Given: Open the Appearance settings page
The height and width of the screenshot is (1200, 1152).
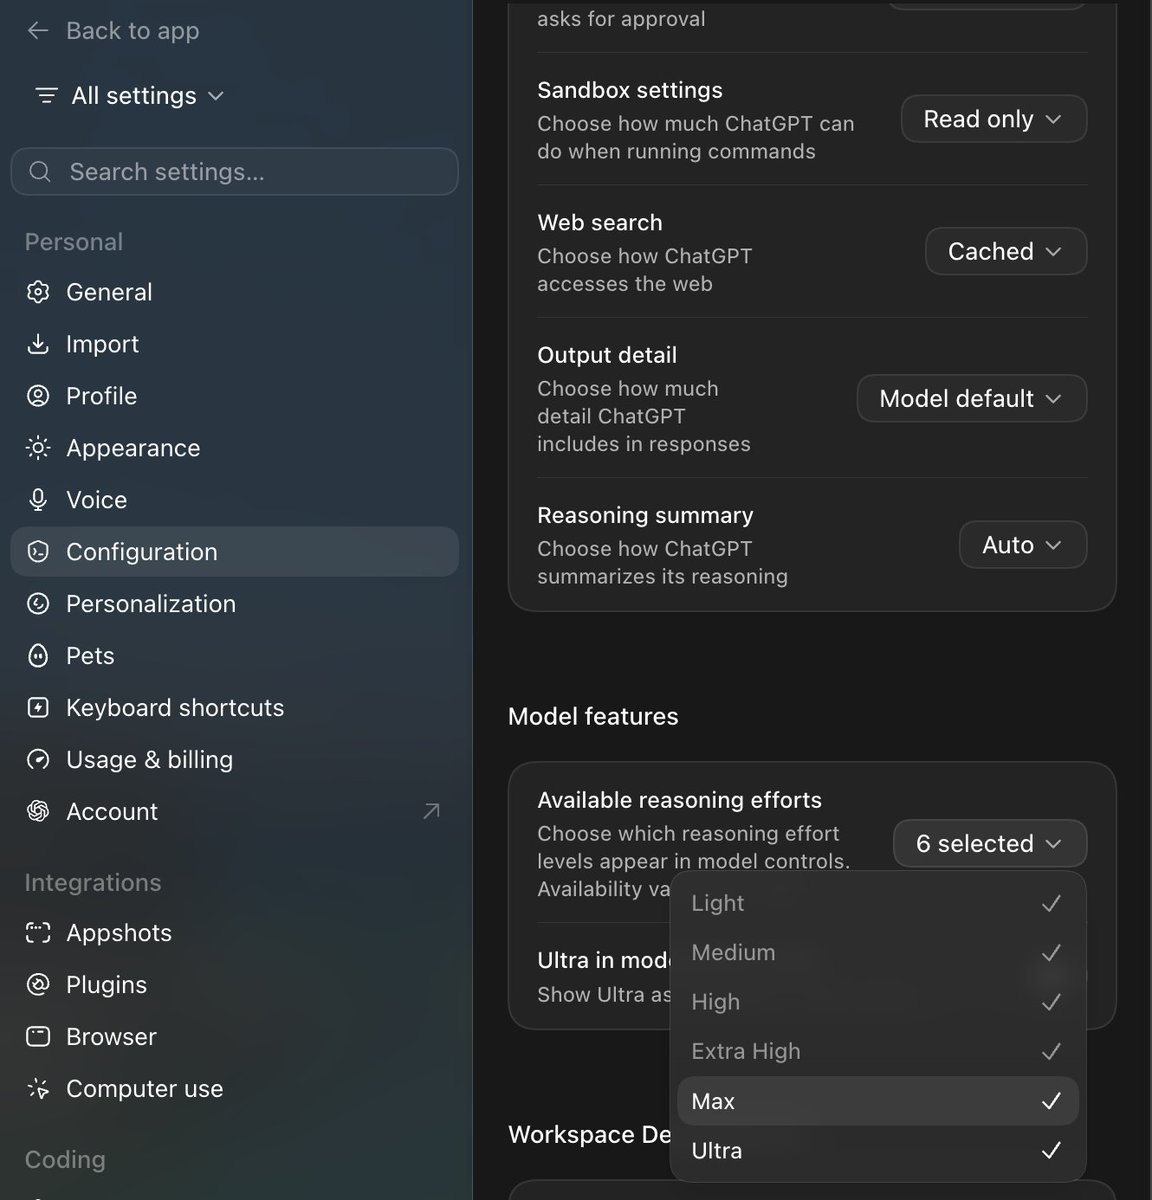Looking at the screenshot, I should click(x=234, y=448).
